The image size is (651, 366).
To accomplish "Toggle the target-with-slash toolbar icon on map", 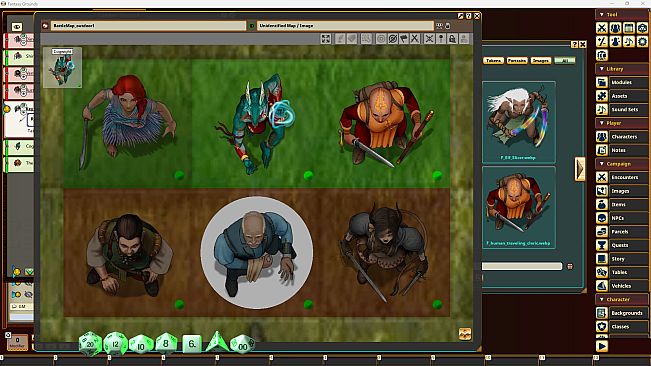I will tap(393, 39).
